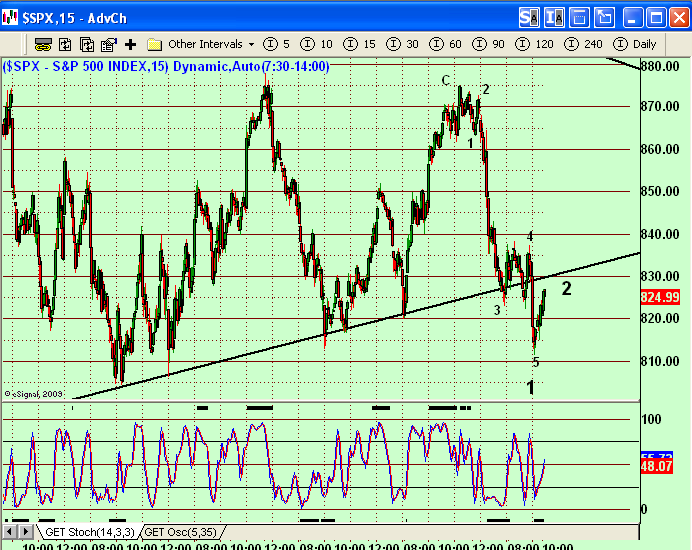The image size is (692, 550).
Task: Open the Other Intervals dropdown
Action: pyautogui.click(x=211, y=44)
